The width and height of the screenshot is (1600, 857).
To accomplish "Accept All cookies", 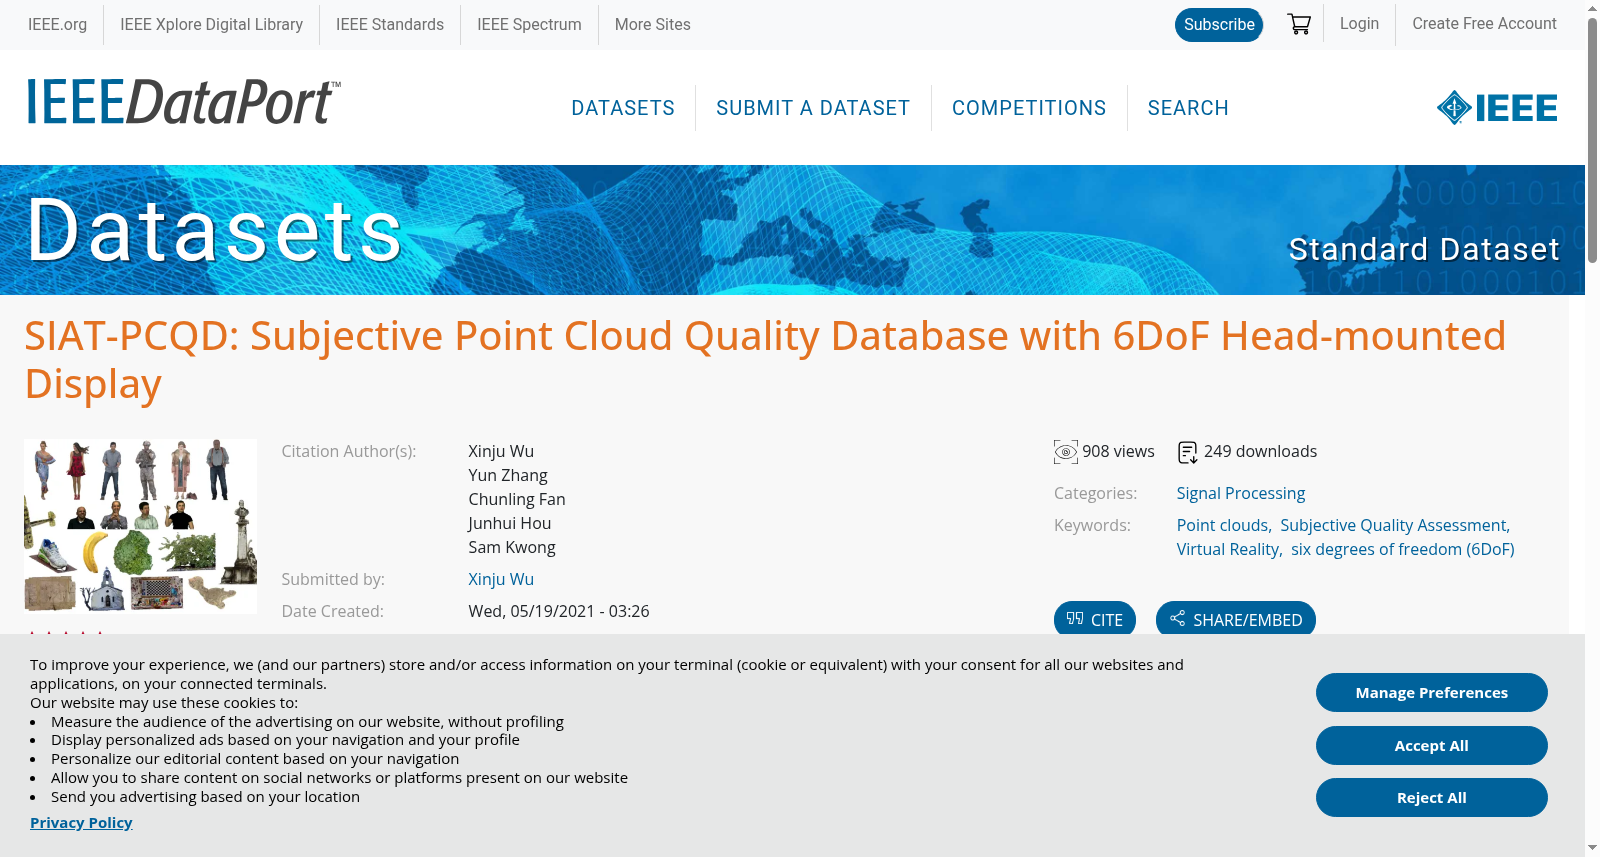I will (x=1432, y=745).
